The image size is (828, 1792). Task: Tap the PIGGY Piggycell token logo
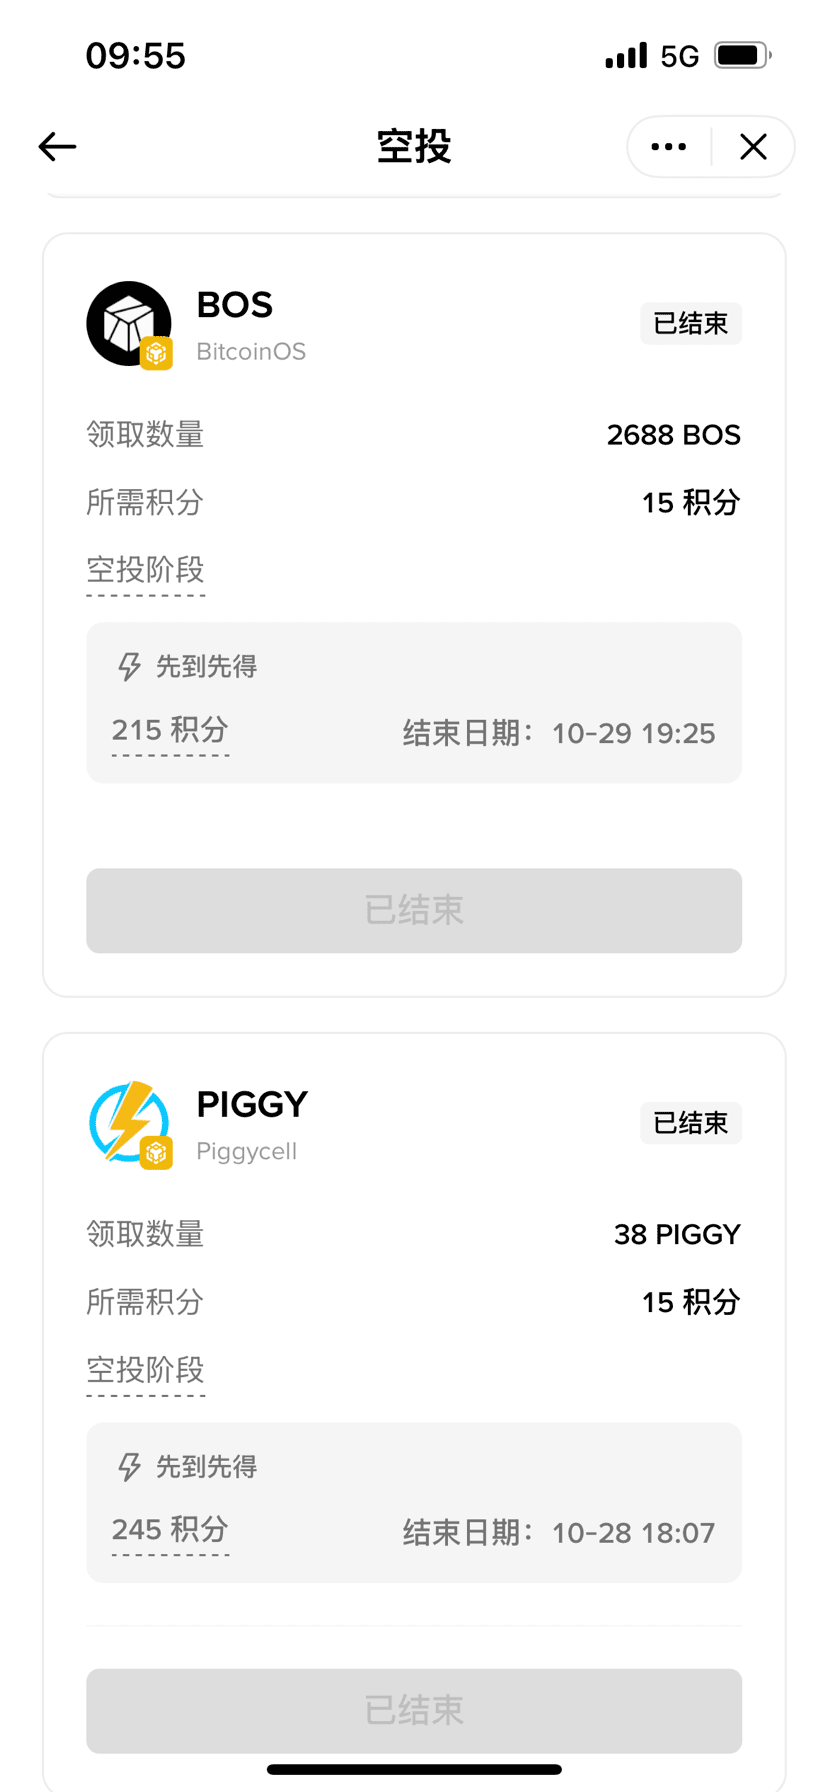(129, 1124)
